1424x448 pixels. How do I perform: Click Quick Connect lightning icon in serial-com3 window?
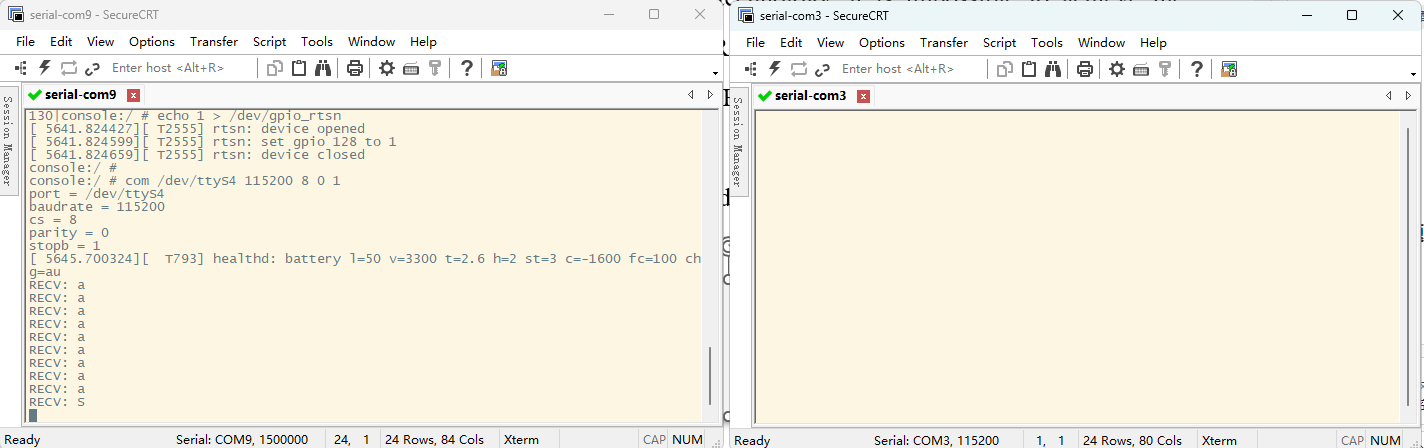point(774,68)
